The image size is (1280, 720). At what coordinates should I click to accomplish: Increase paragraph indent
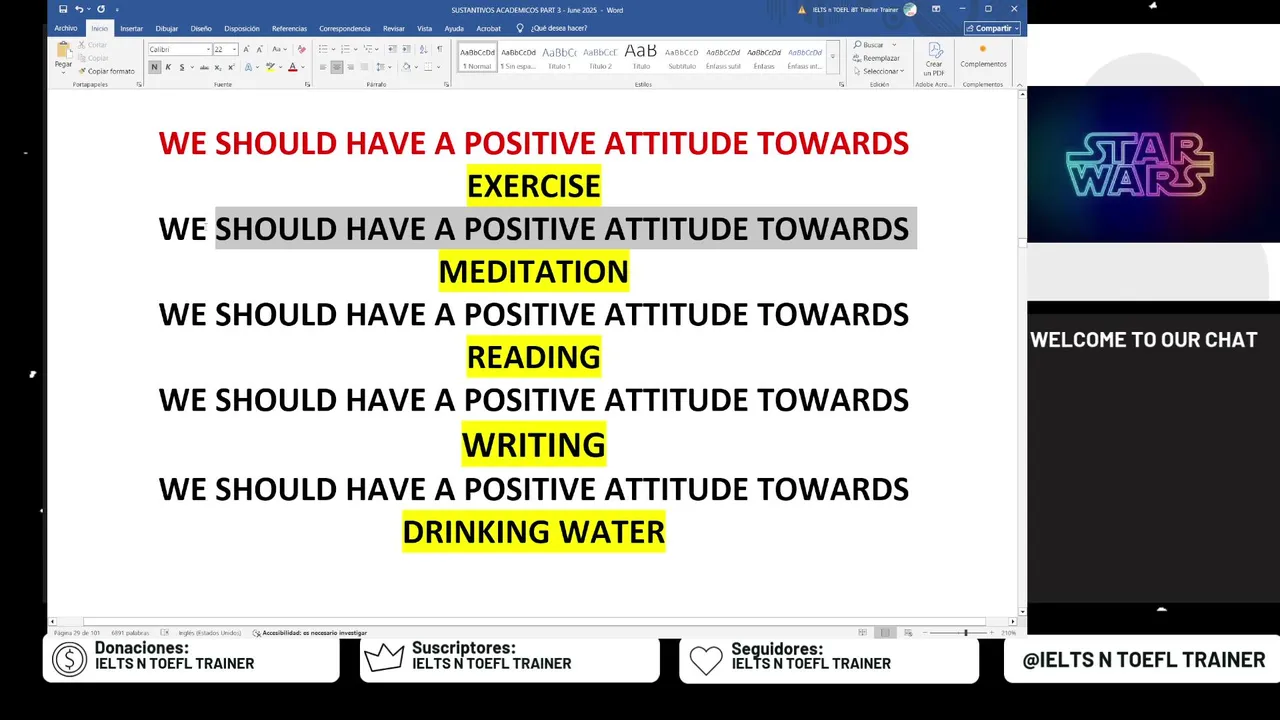406,49
